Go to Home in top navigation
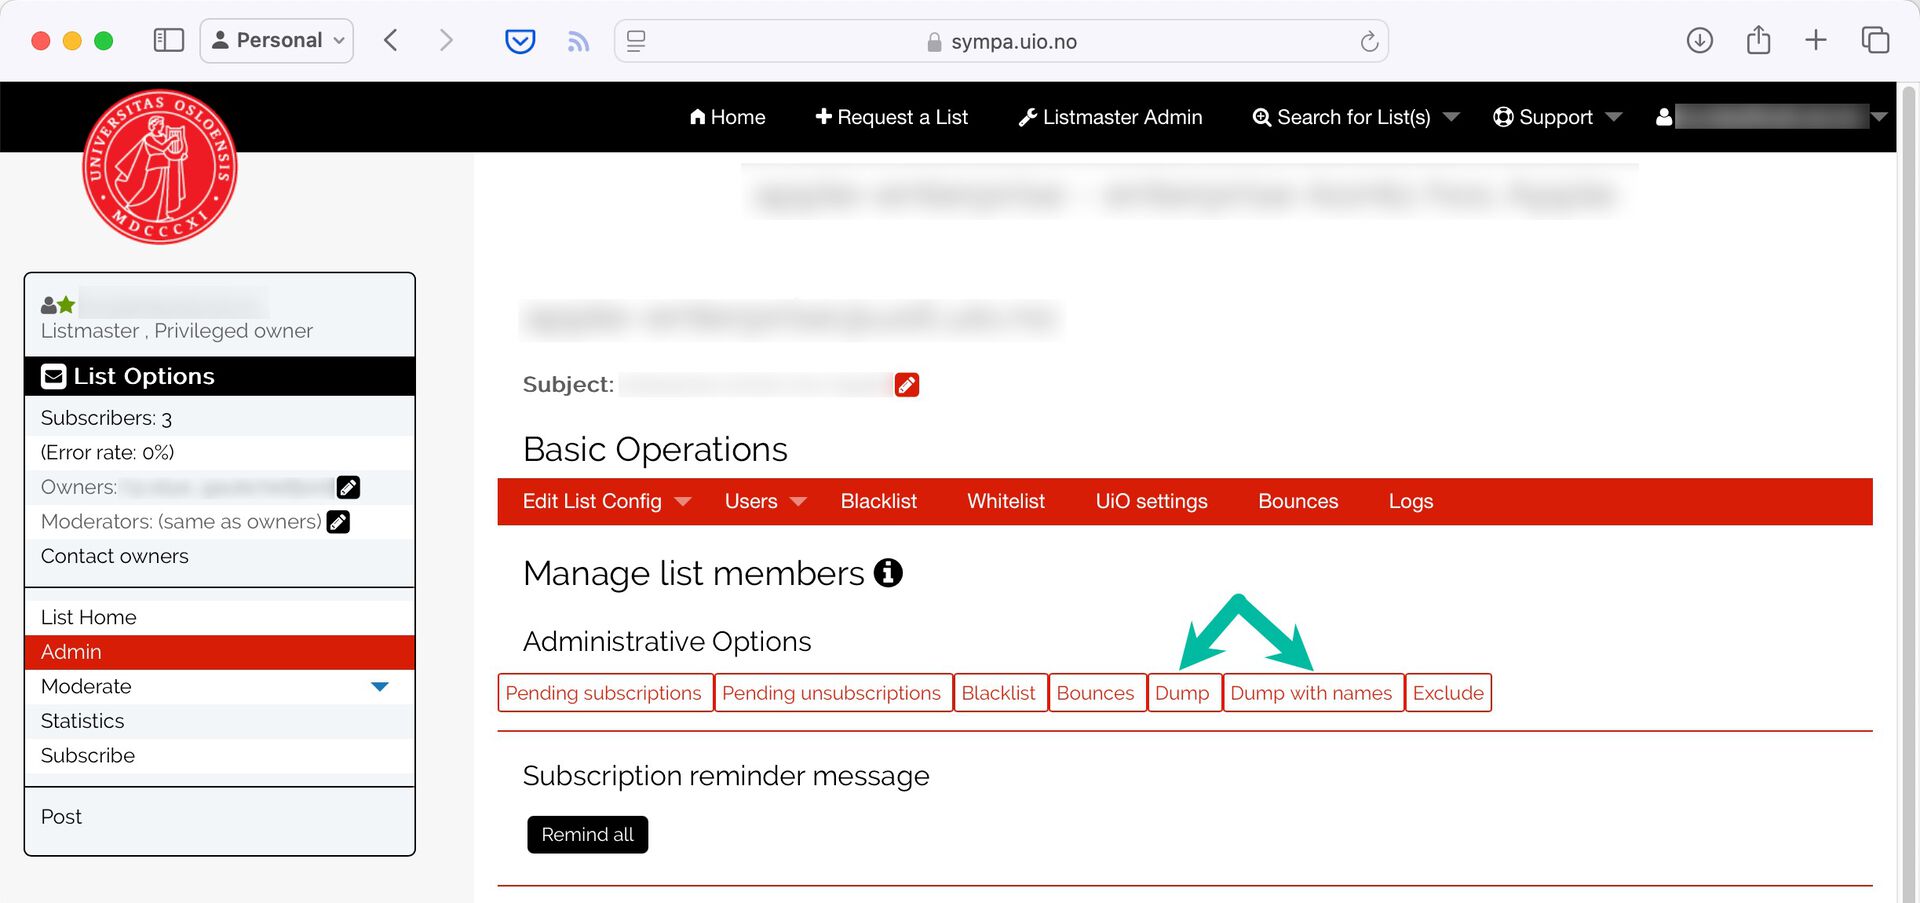1920x903 pixels. pos(727,117)
